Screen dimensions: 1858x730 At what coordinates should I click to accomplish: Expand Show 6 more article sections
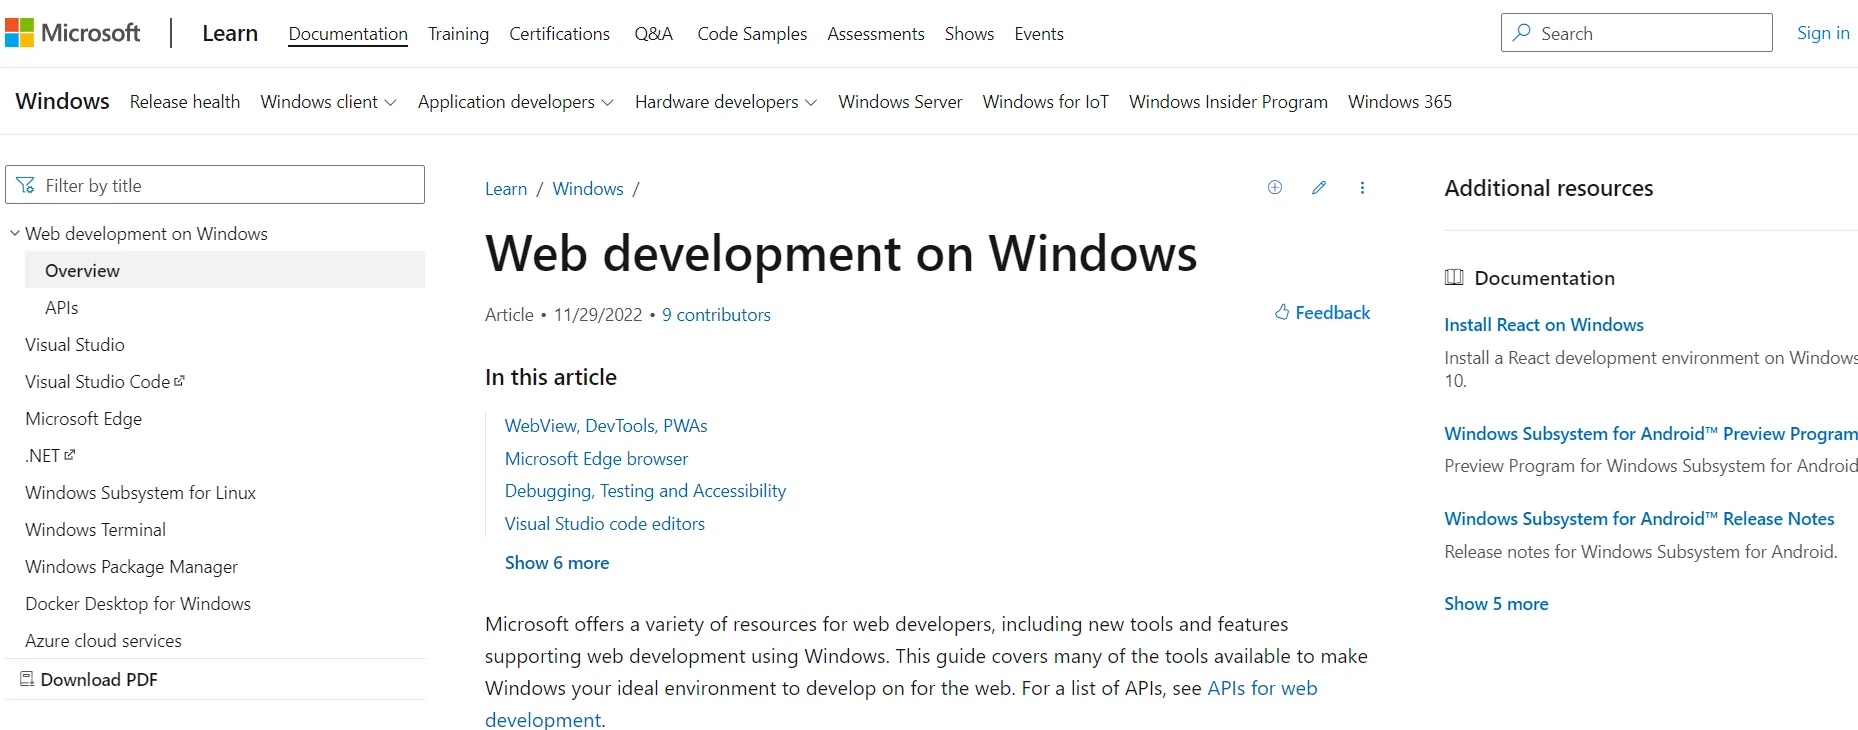coord(557,562)
